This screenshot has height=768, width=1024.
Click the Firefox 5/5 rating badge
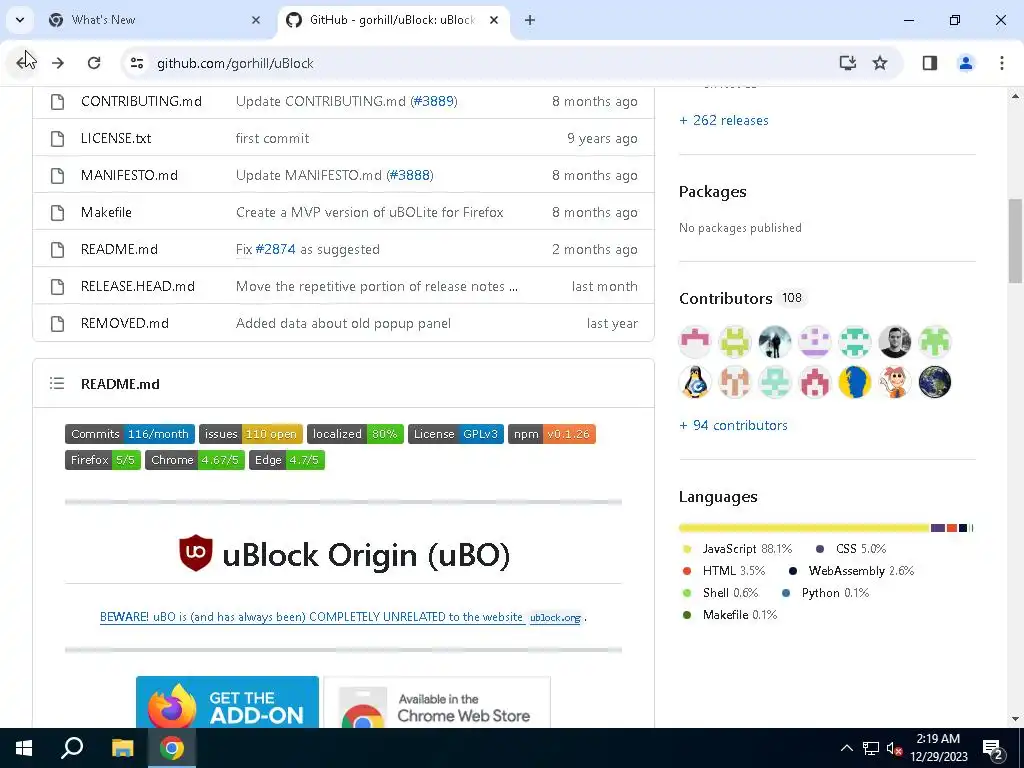pos(103,460)
